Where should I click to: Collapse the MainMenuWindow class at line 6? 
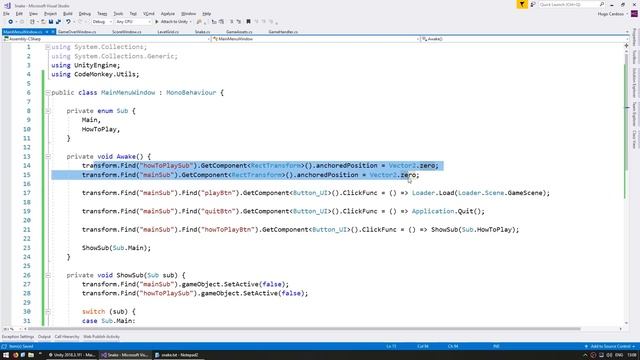(x=48, y=93)
